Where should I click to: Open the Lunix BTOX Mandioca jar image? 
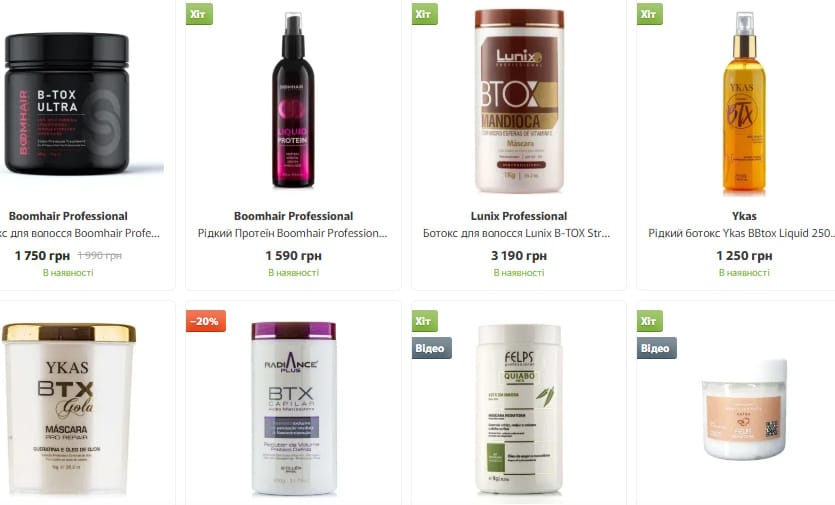coord(519,101)
